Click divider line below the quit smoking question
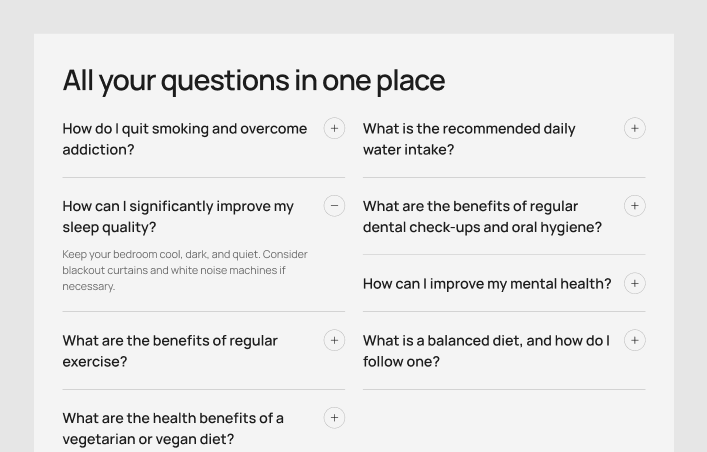 203,178
